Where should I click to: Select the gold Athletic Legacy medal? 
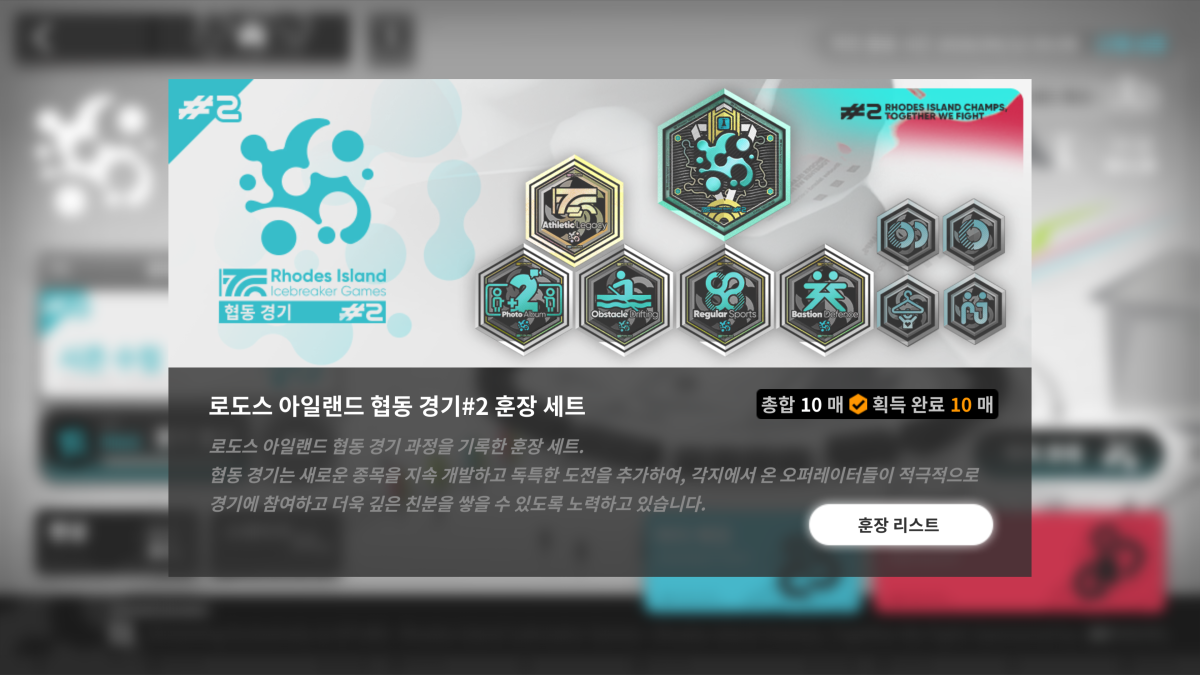[574, 211]
